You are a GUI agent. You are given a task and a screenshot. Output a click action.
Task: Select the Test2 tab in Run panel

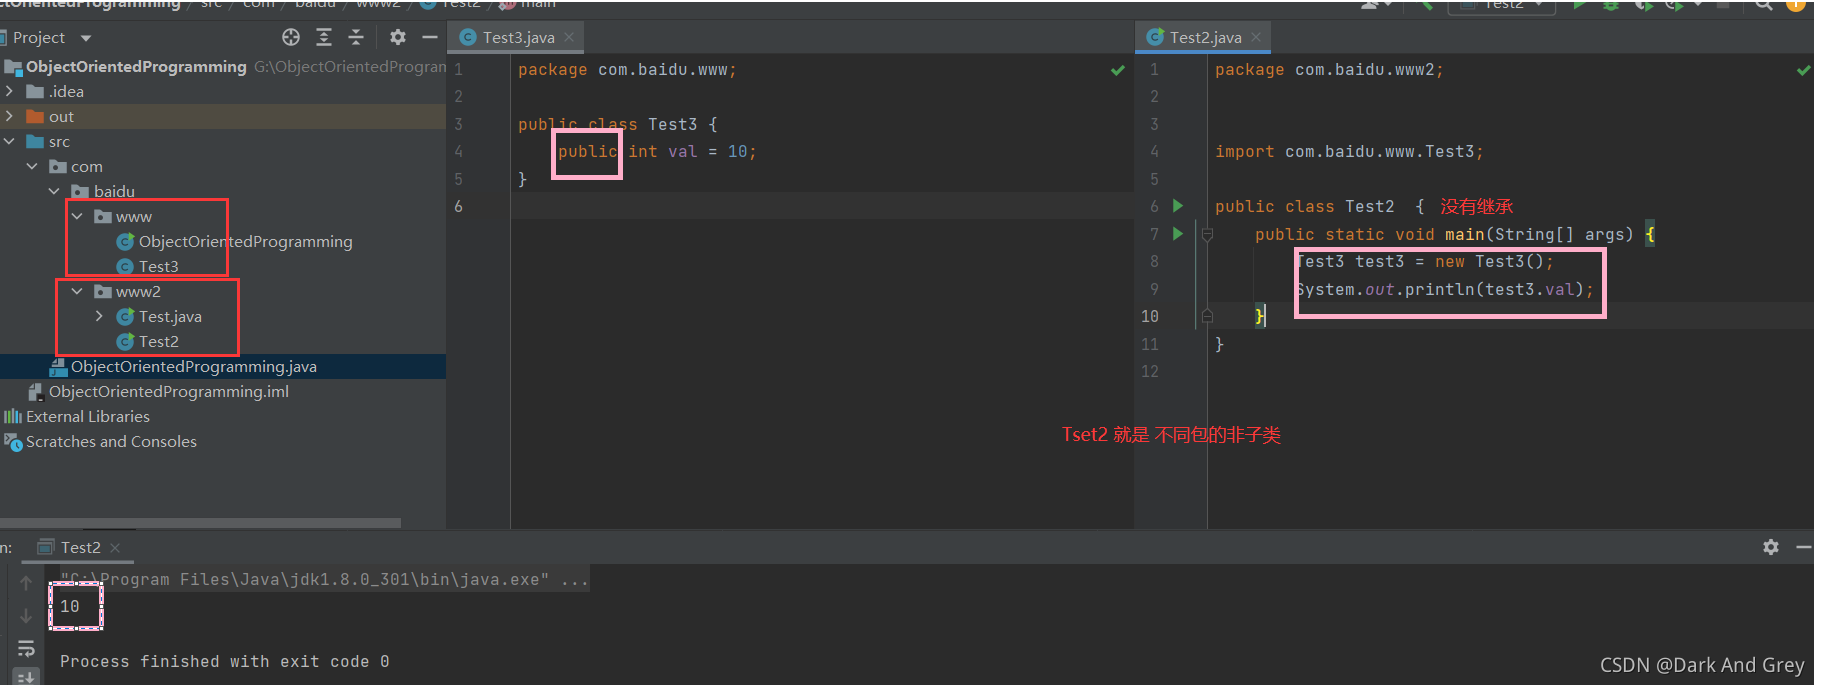pos(80,547)
